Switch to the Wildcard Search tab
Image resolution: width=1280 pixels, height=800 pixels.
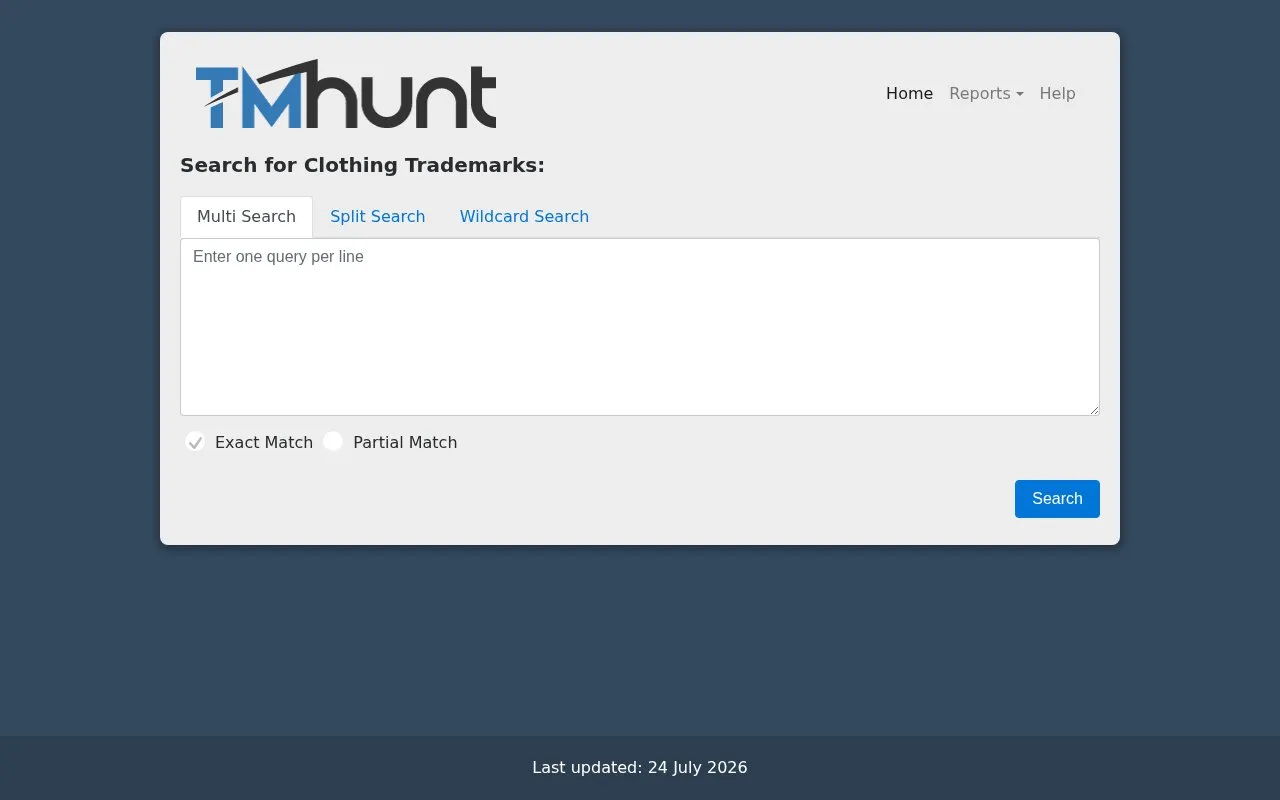point(524,216)
